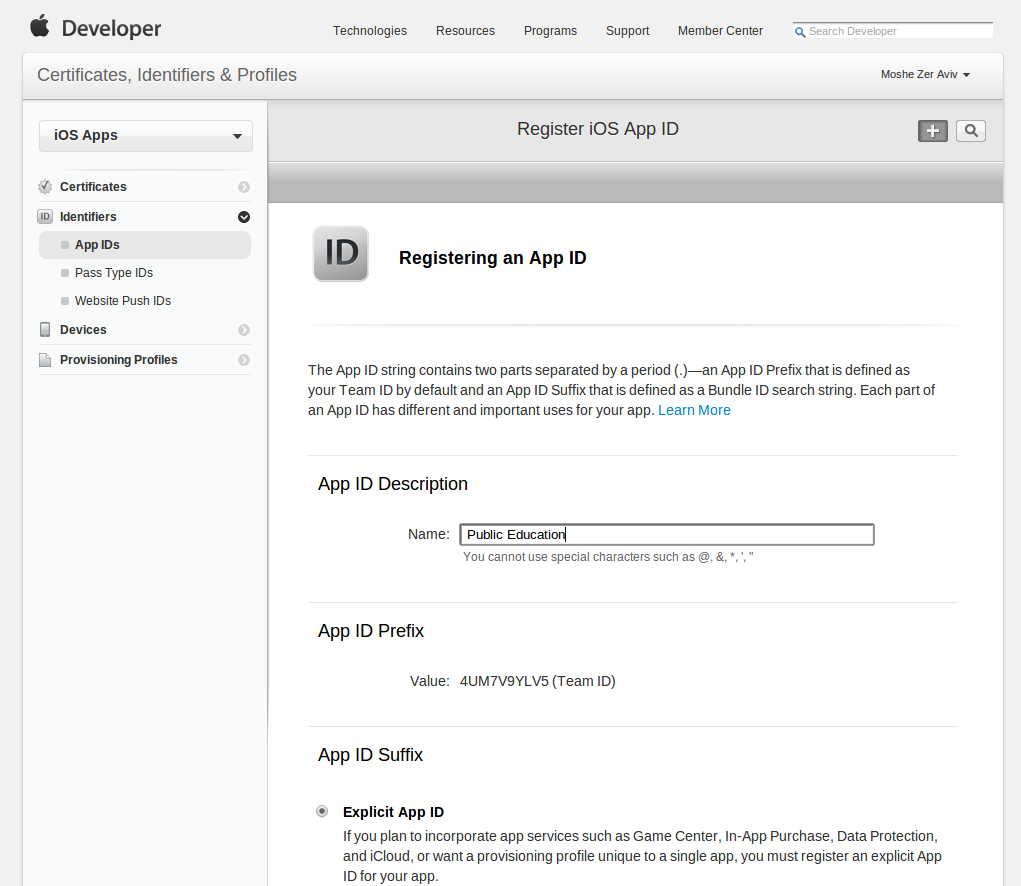The image size is (1021, 886).
Task: Open the Programs menu
Action: tap(550, 31)
